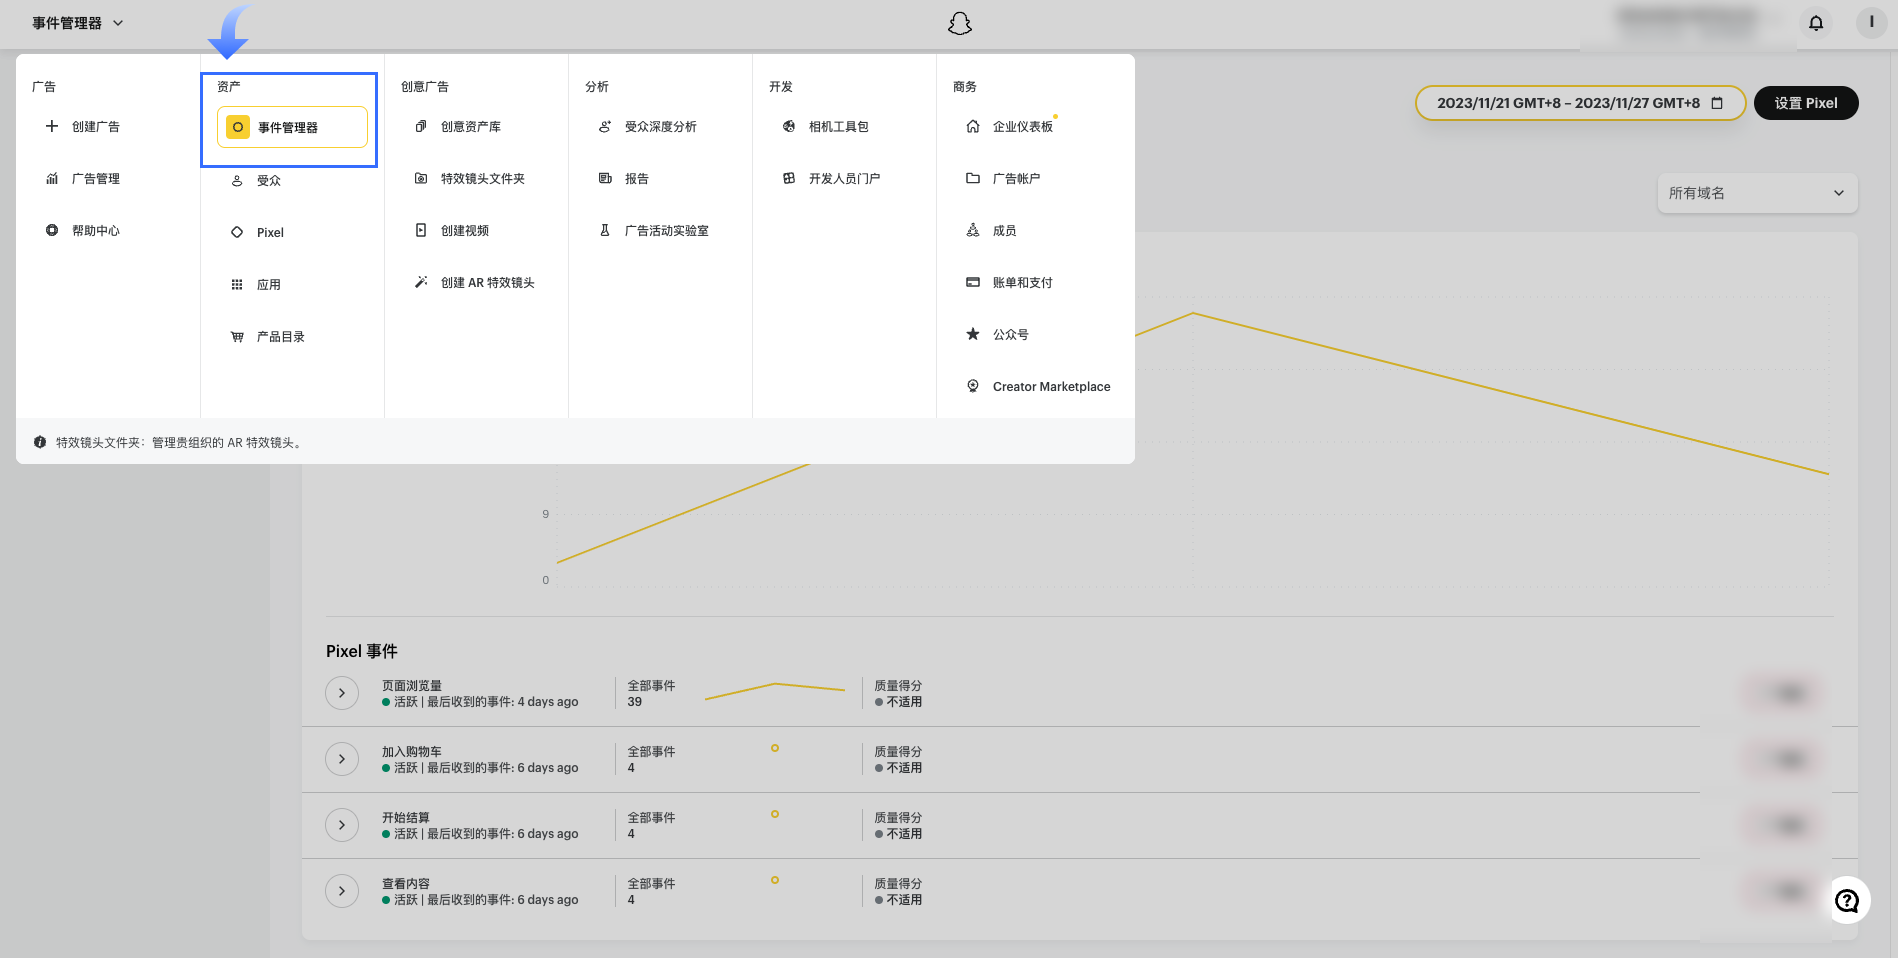Viewport: 1898px width, 958px height.
Task: Click the 受众 person icon
Action: pos(237,180)
